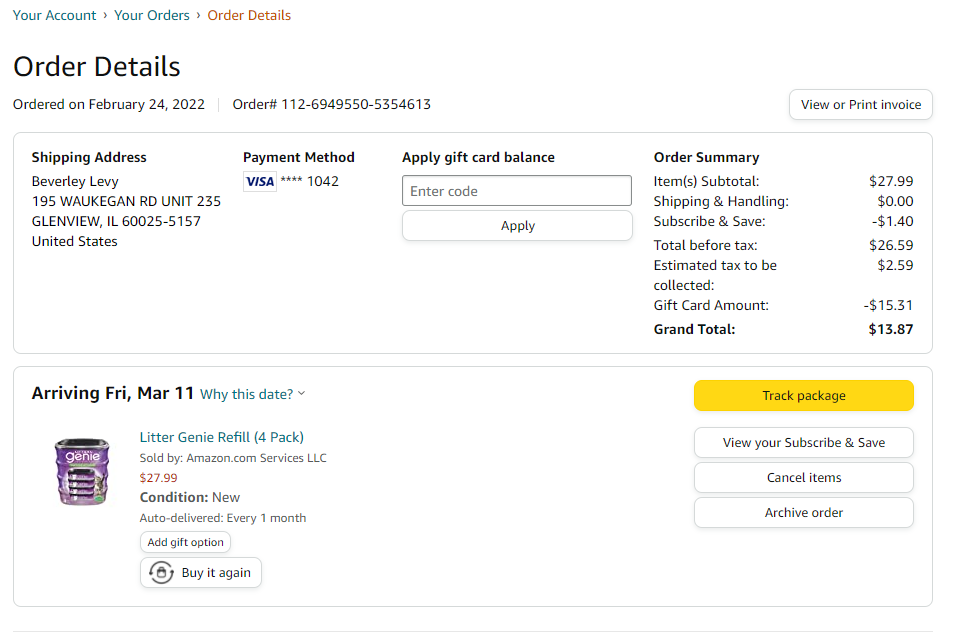Viewport: 978px width, 642px height.
Task: Click the Buy it again cart icon
Action: tap(161, 572)
